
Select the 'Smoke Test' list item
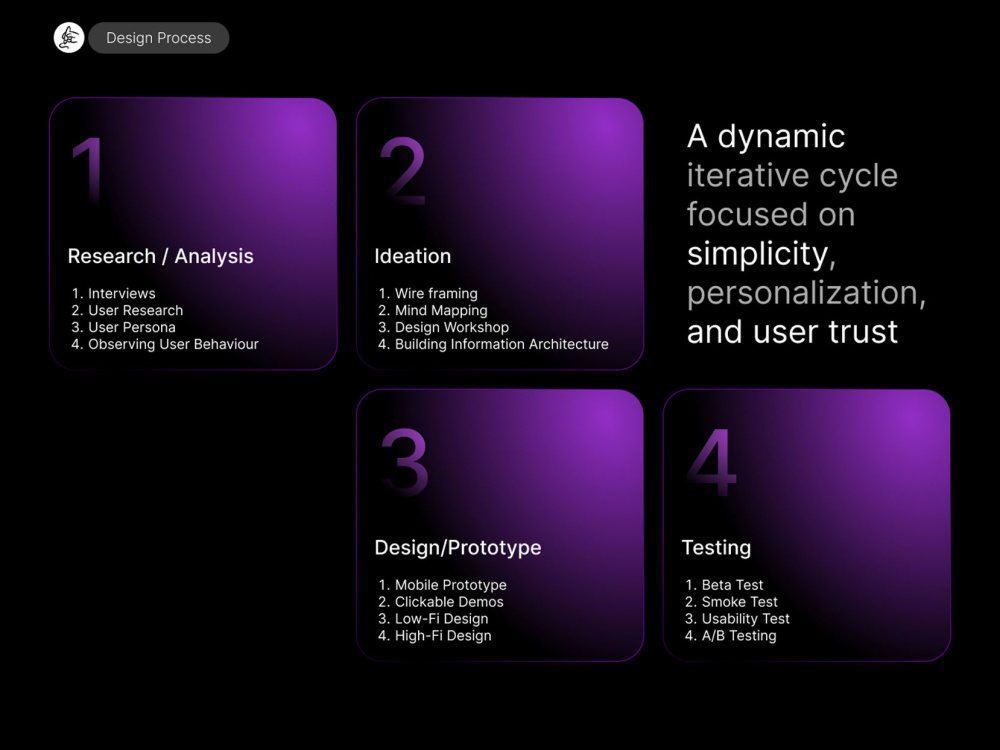(732, 602)
